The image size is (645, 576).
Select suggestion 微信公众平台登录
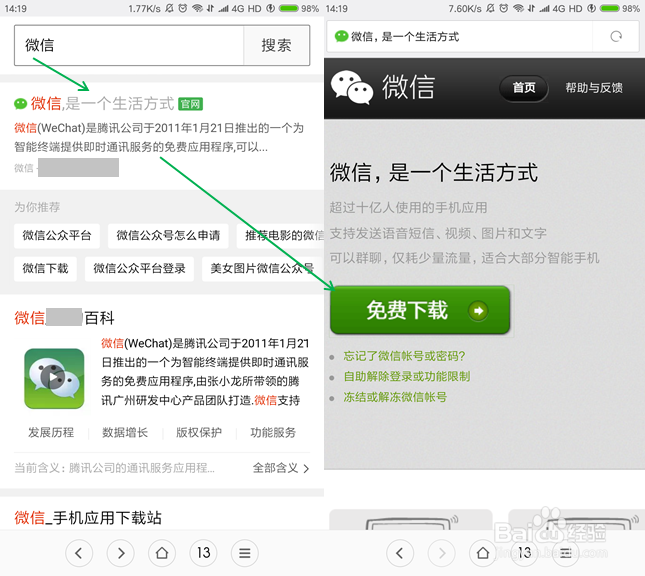pos(139,269)
